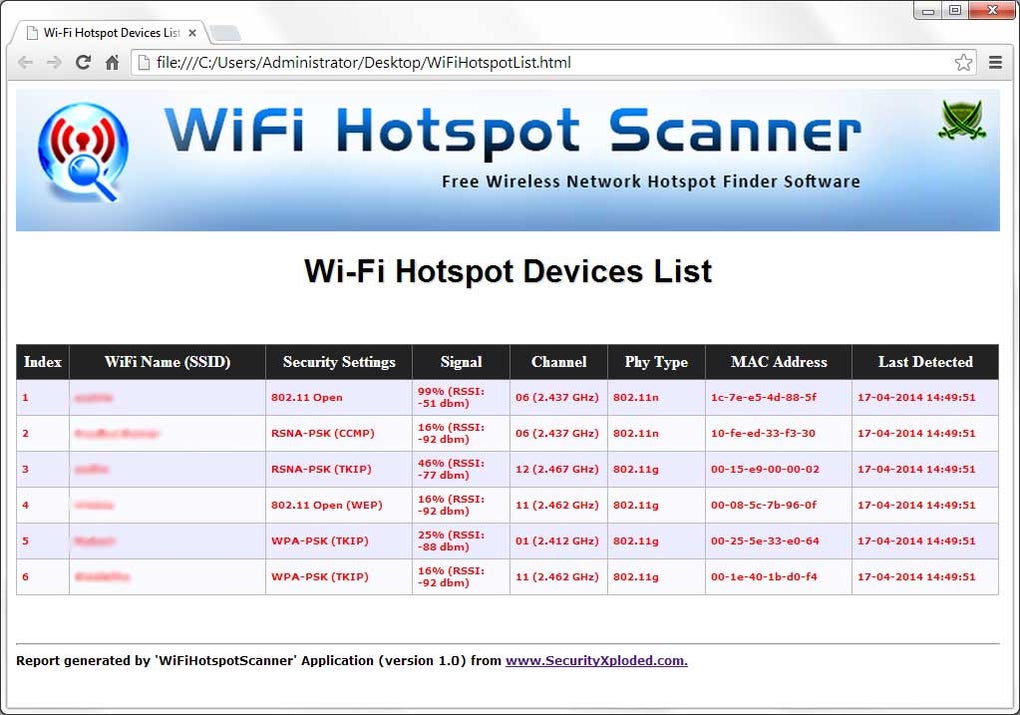Click the Index column header
The height and width of the screenshot is (715, 1020).
click(43, 362)
